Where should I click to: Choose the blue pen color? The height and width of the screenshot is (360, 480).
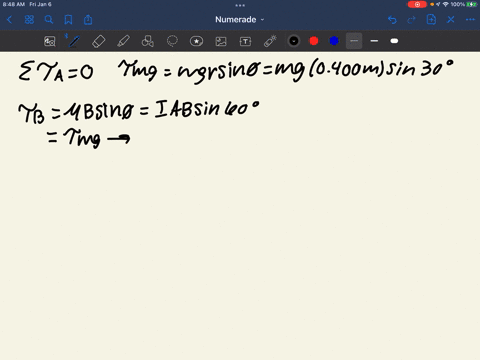click(334, 41)
